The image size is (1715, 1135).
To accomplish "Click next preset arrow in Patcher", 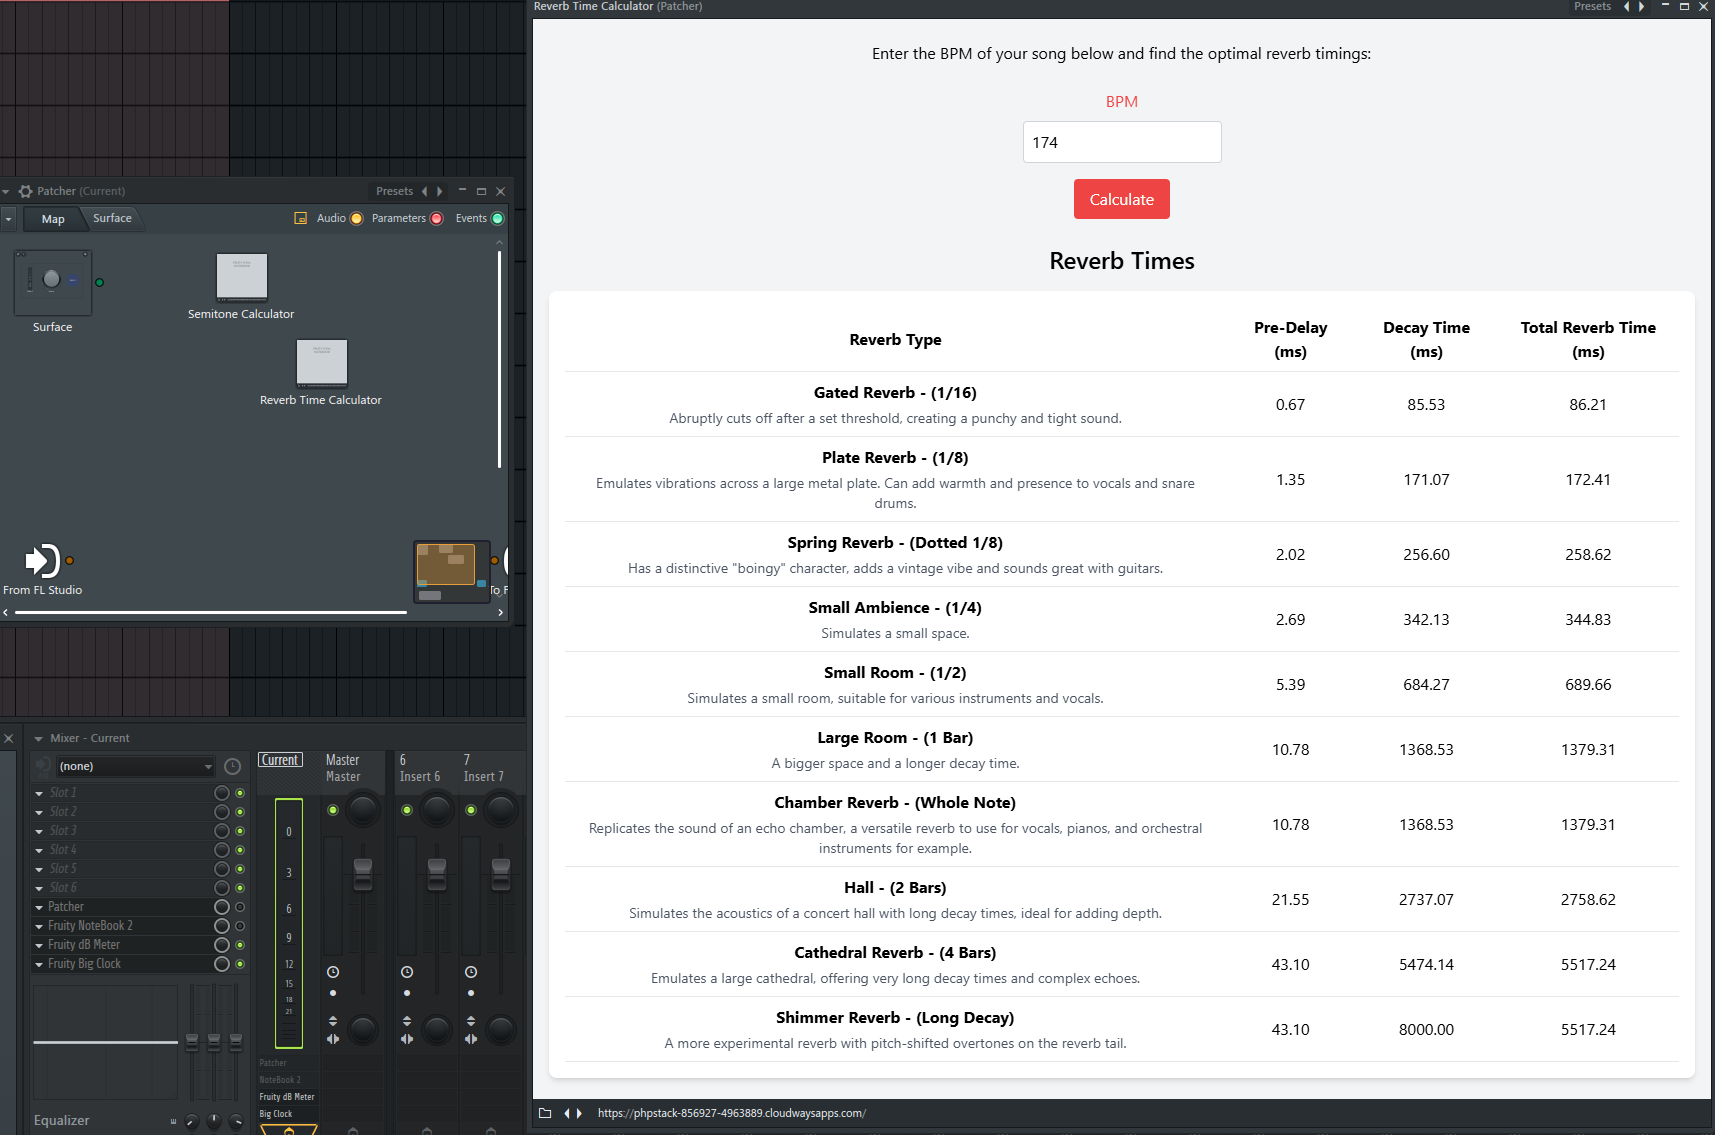I will coord(439,191).
